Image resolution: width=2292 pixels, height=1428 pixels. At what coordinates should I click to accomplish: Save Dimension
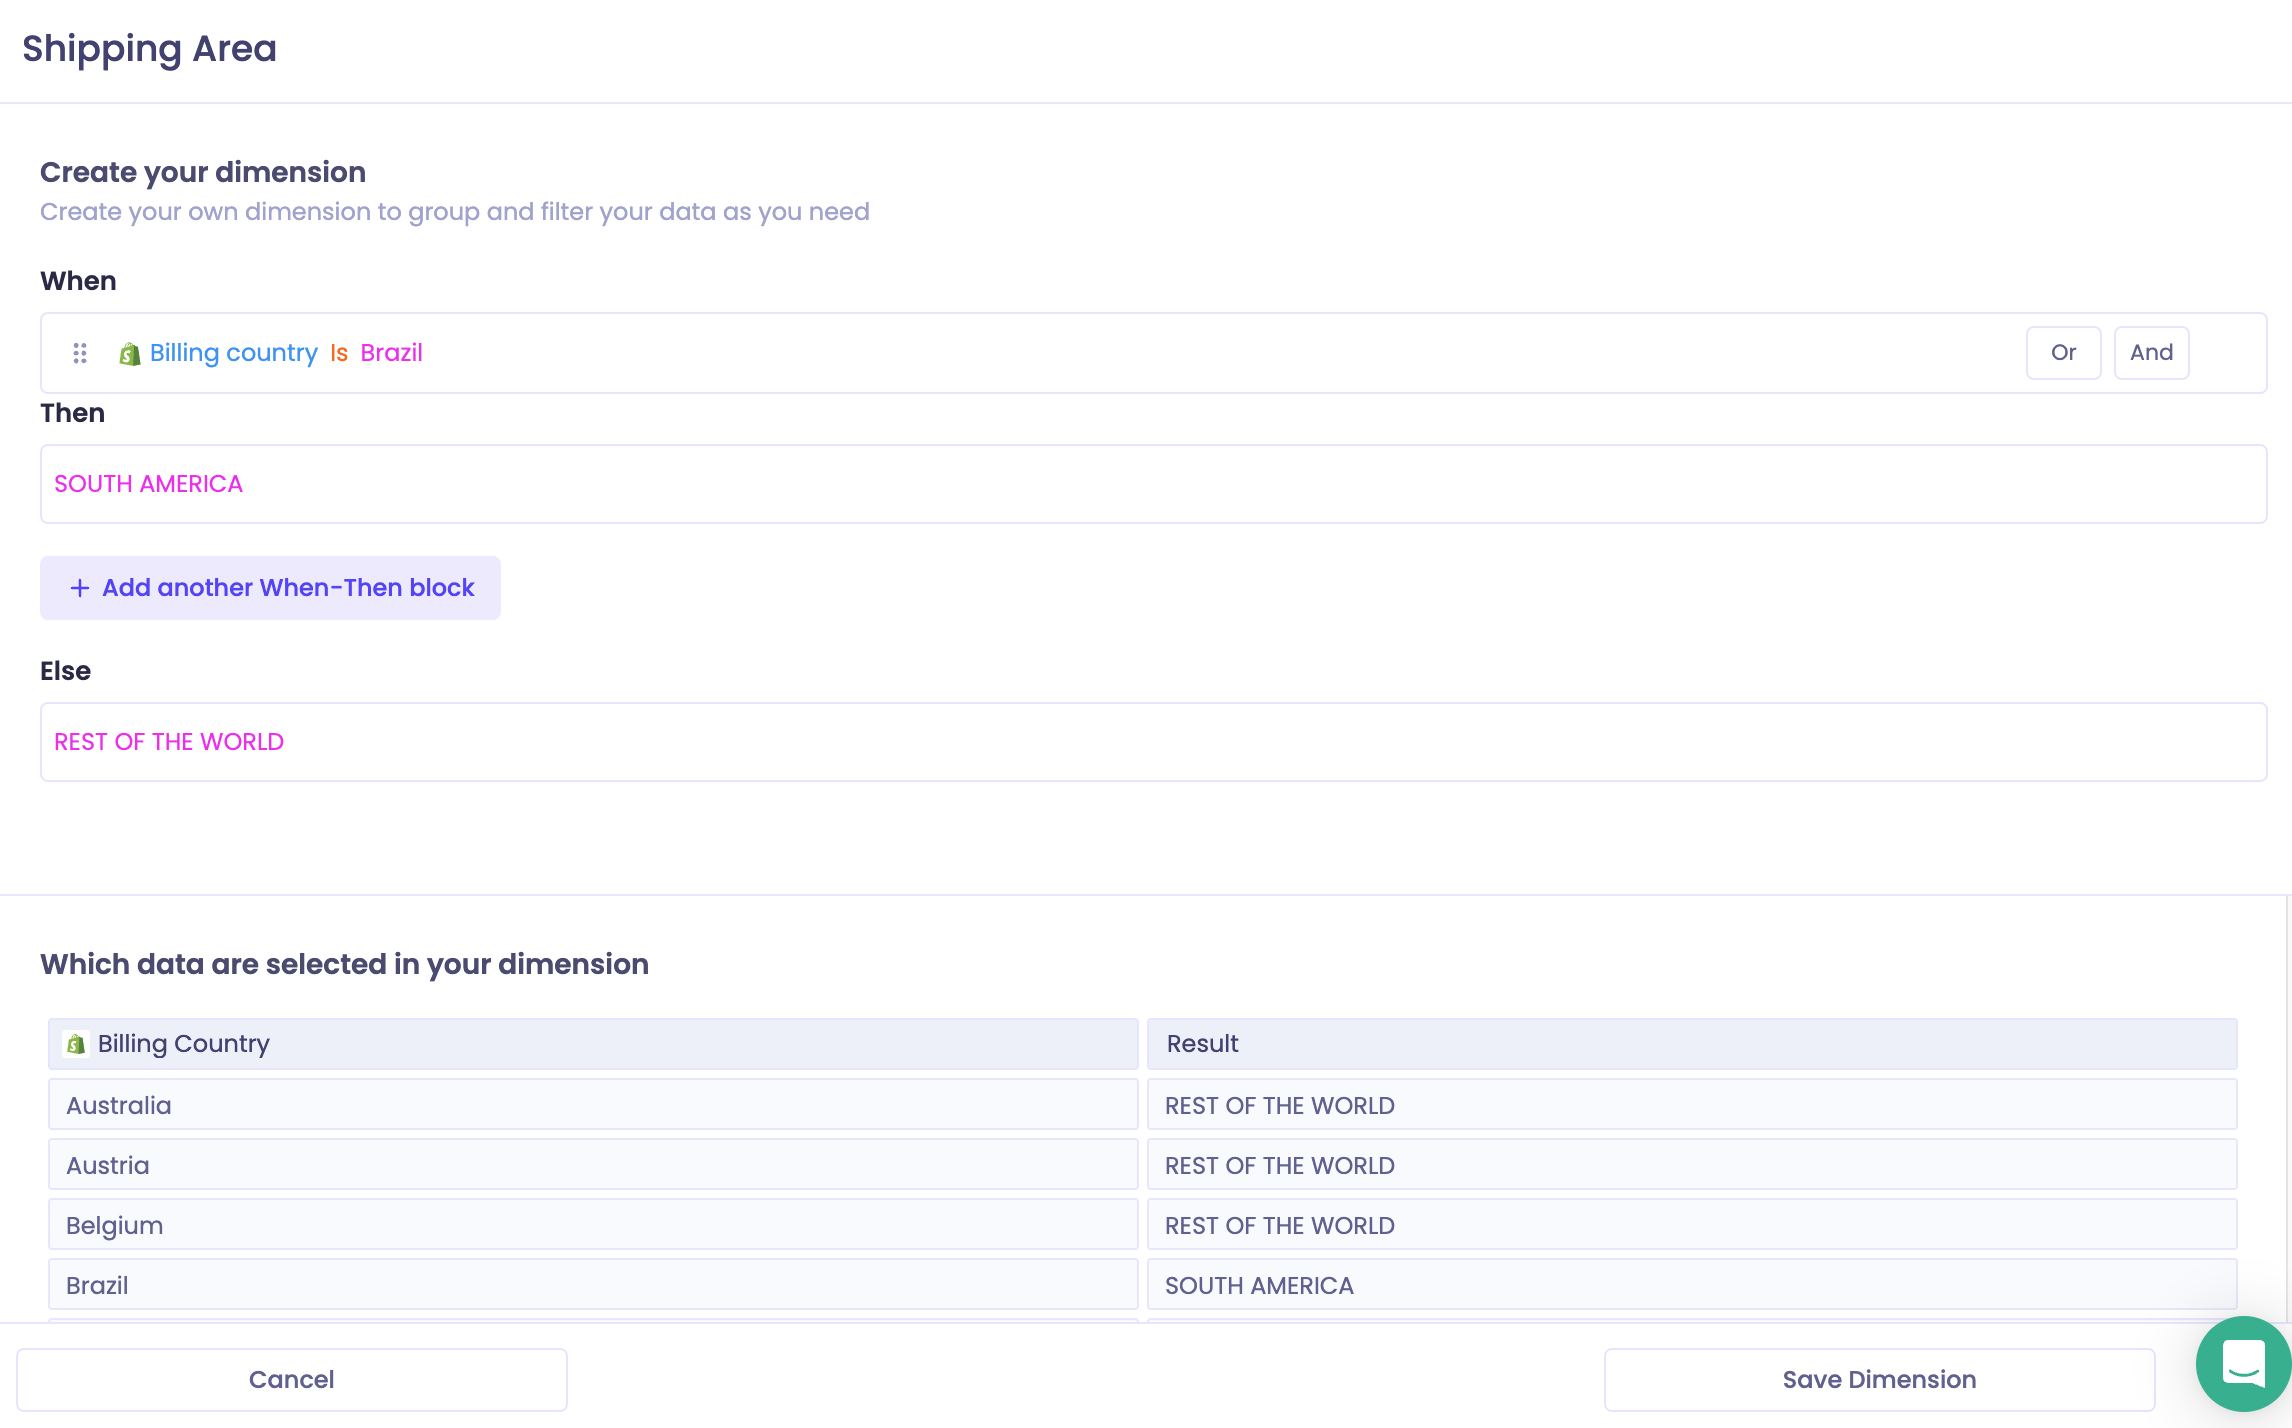coord(1879,1380)
